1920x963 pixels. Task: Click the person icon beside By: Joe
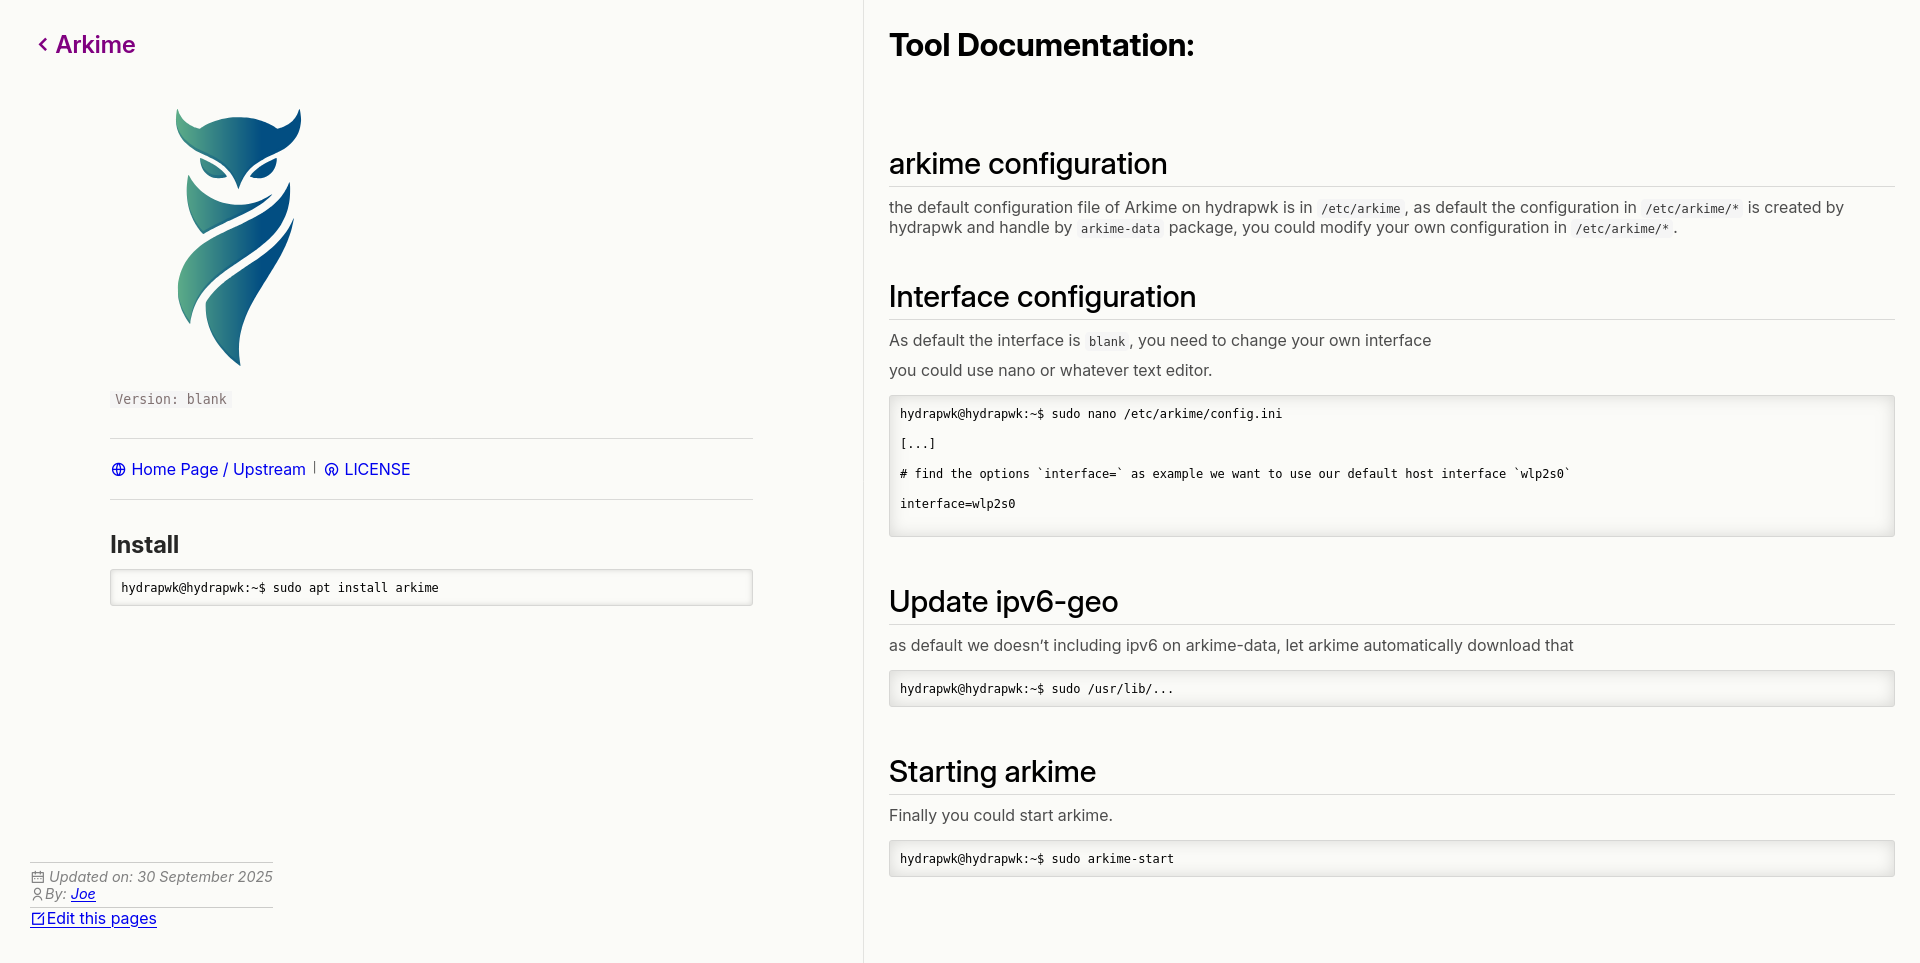[x=36, y=895]
